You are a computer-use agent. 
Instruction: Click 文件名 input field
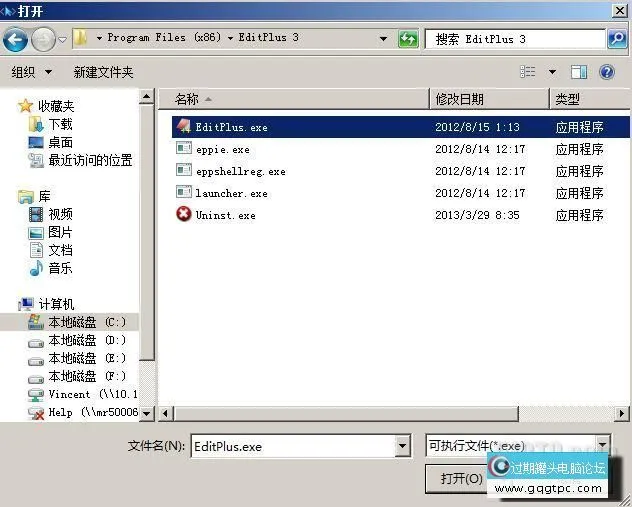[x=293, y=446]
